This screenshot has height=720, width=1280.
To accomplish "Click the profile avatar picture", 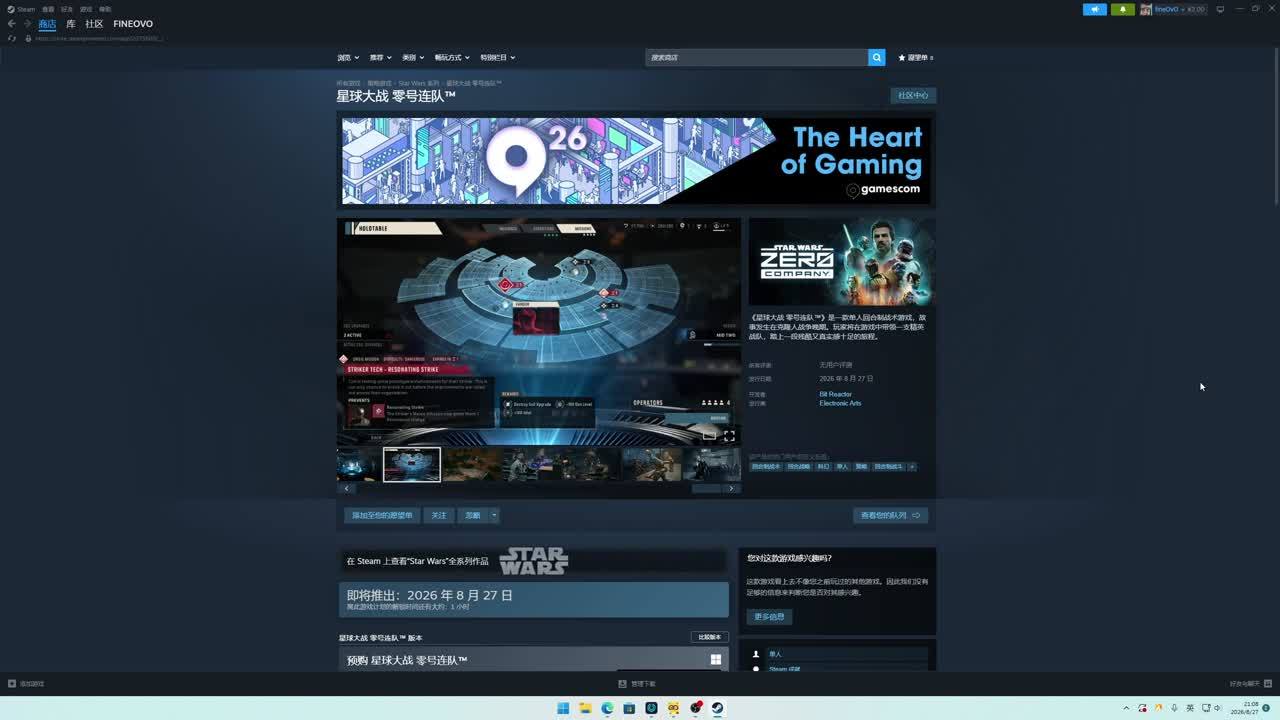I will pyautogui.click(x=1146, y=9).
